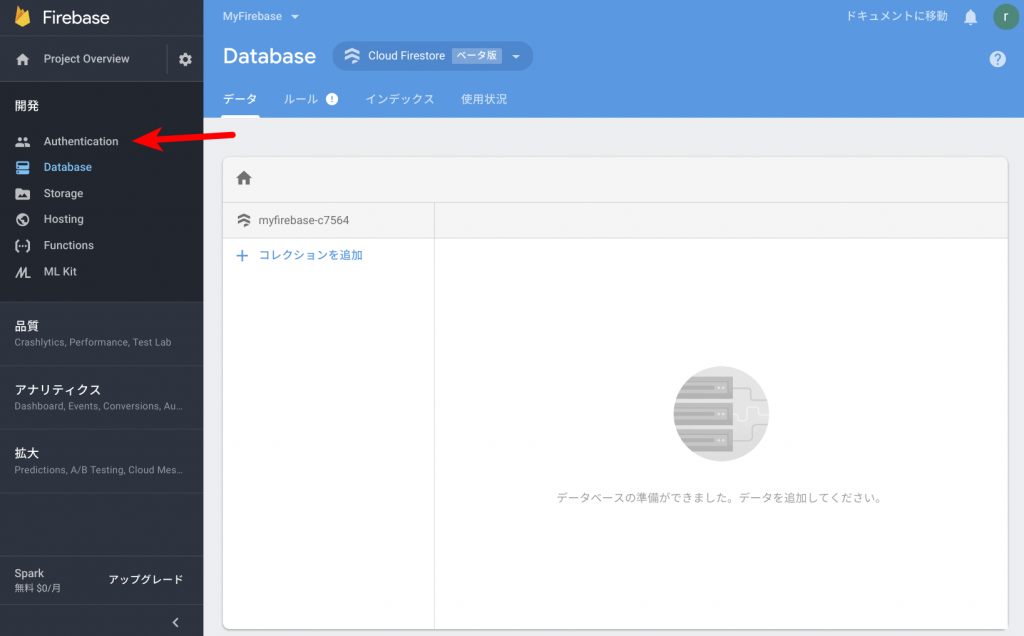Open the ML Kit section
The height and width of the screenshot is (636, 1024).
[62, 271]
